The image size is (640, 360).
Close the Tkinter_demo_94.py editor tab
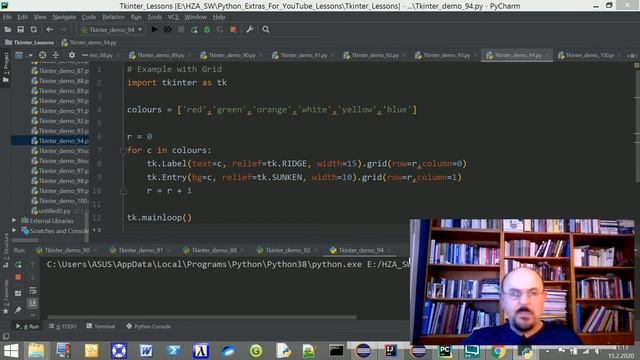click(548, 55)
